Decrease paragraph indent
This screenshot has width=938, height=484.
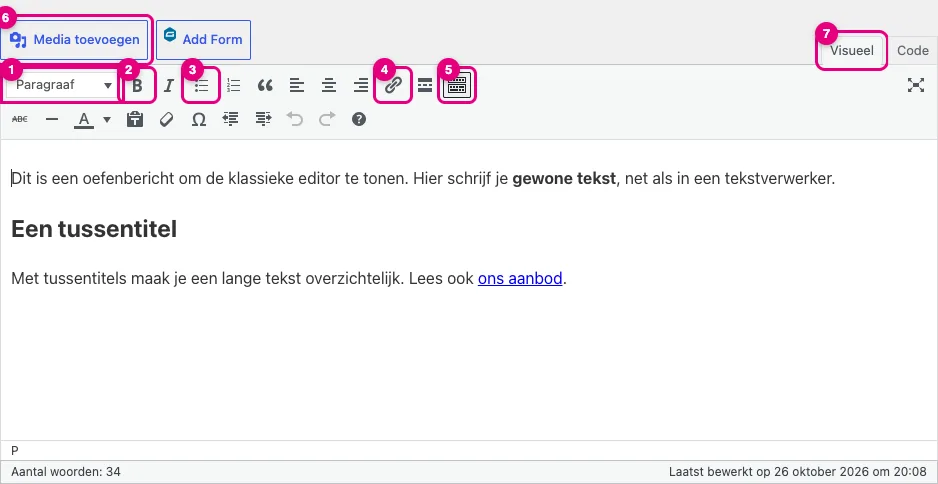pyautogui.click(x=230, y=119)
